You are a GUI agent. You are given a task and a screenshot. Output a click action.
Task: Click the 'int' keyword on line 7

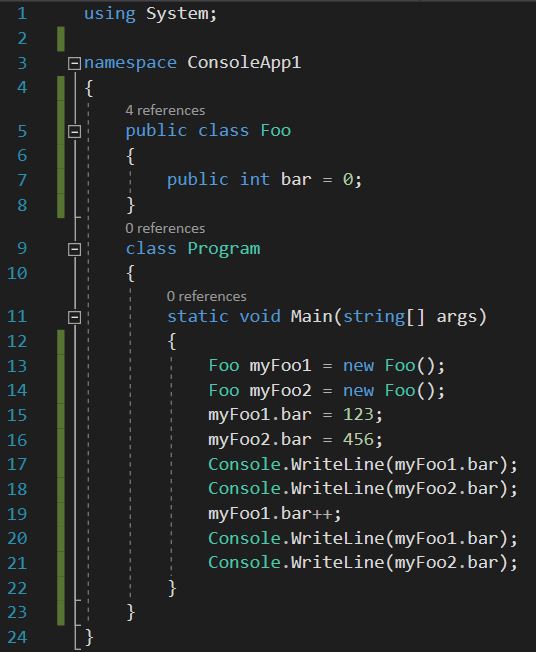pos(254,180)
